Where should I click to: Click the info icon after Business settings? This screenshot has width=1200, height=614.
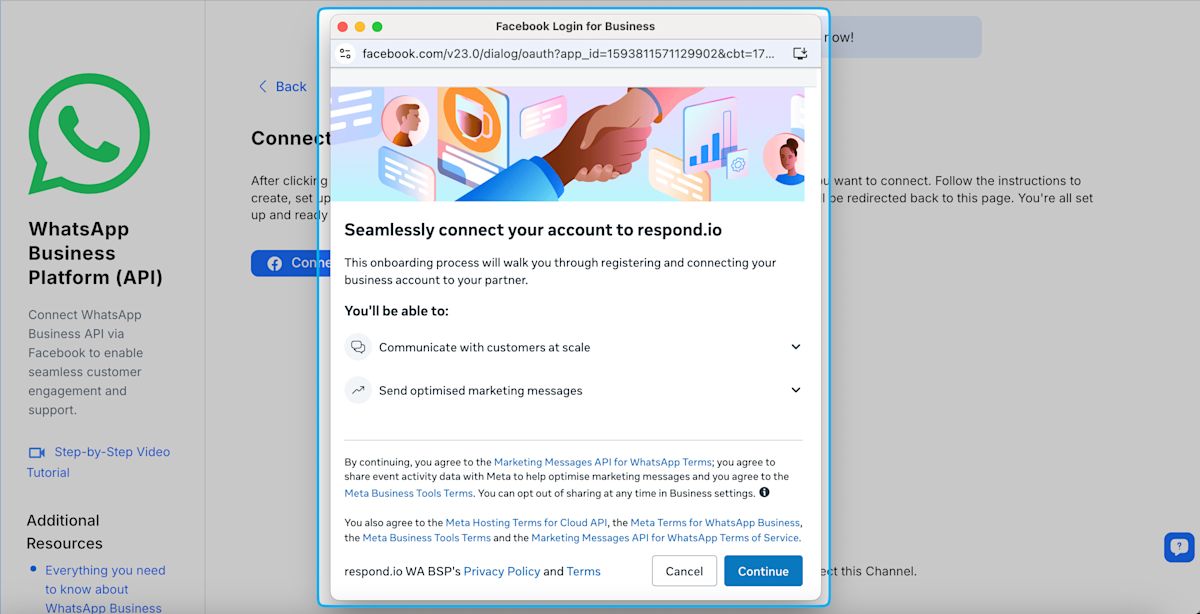click(764, 493)
